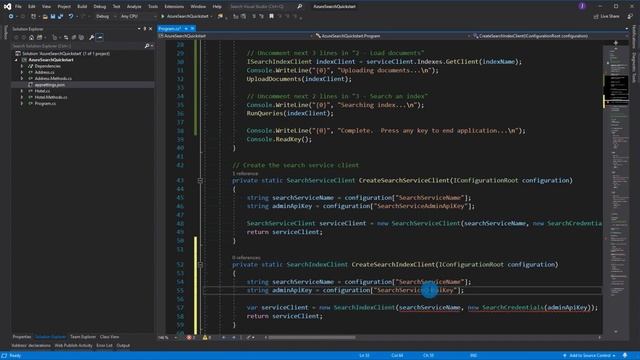Expand the Dependencies node
Screen dimensions: 640x360
coord(22,66)
